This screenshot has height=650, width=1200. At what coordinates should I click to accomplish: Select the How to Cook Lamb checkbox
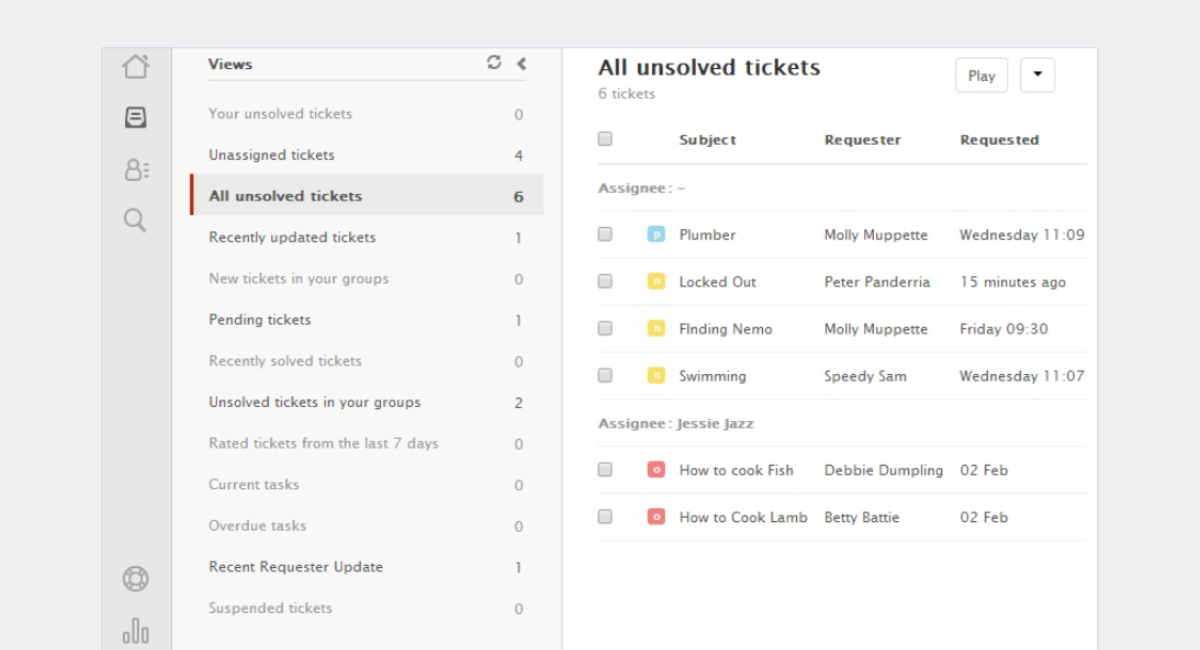point(605,517)
